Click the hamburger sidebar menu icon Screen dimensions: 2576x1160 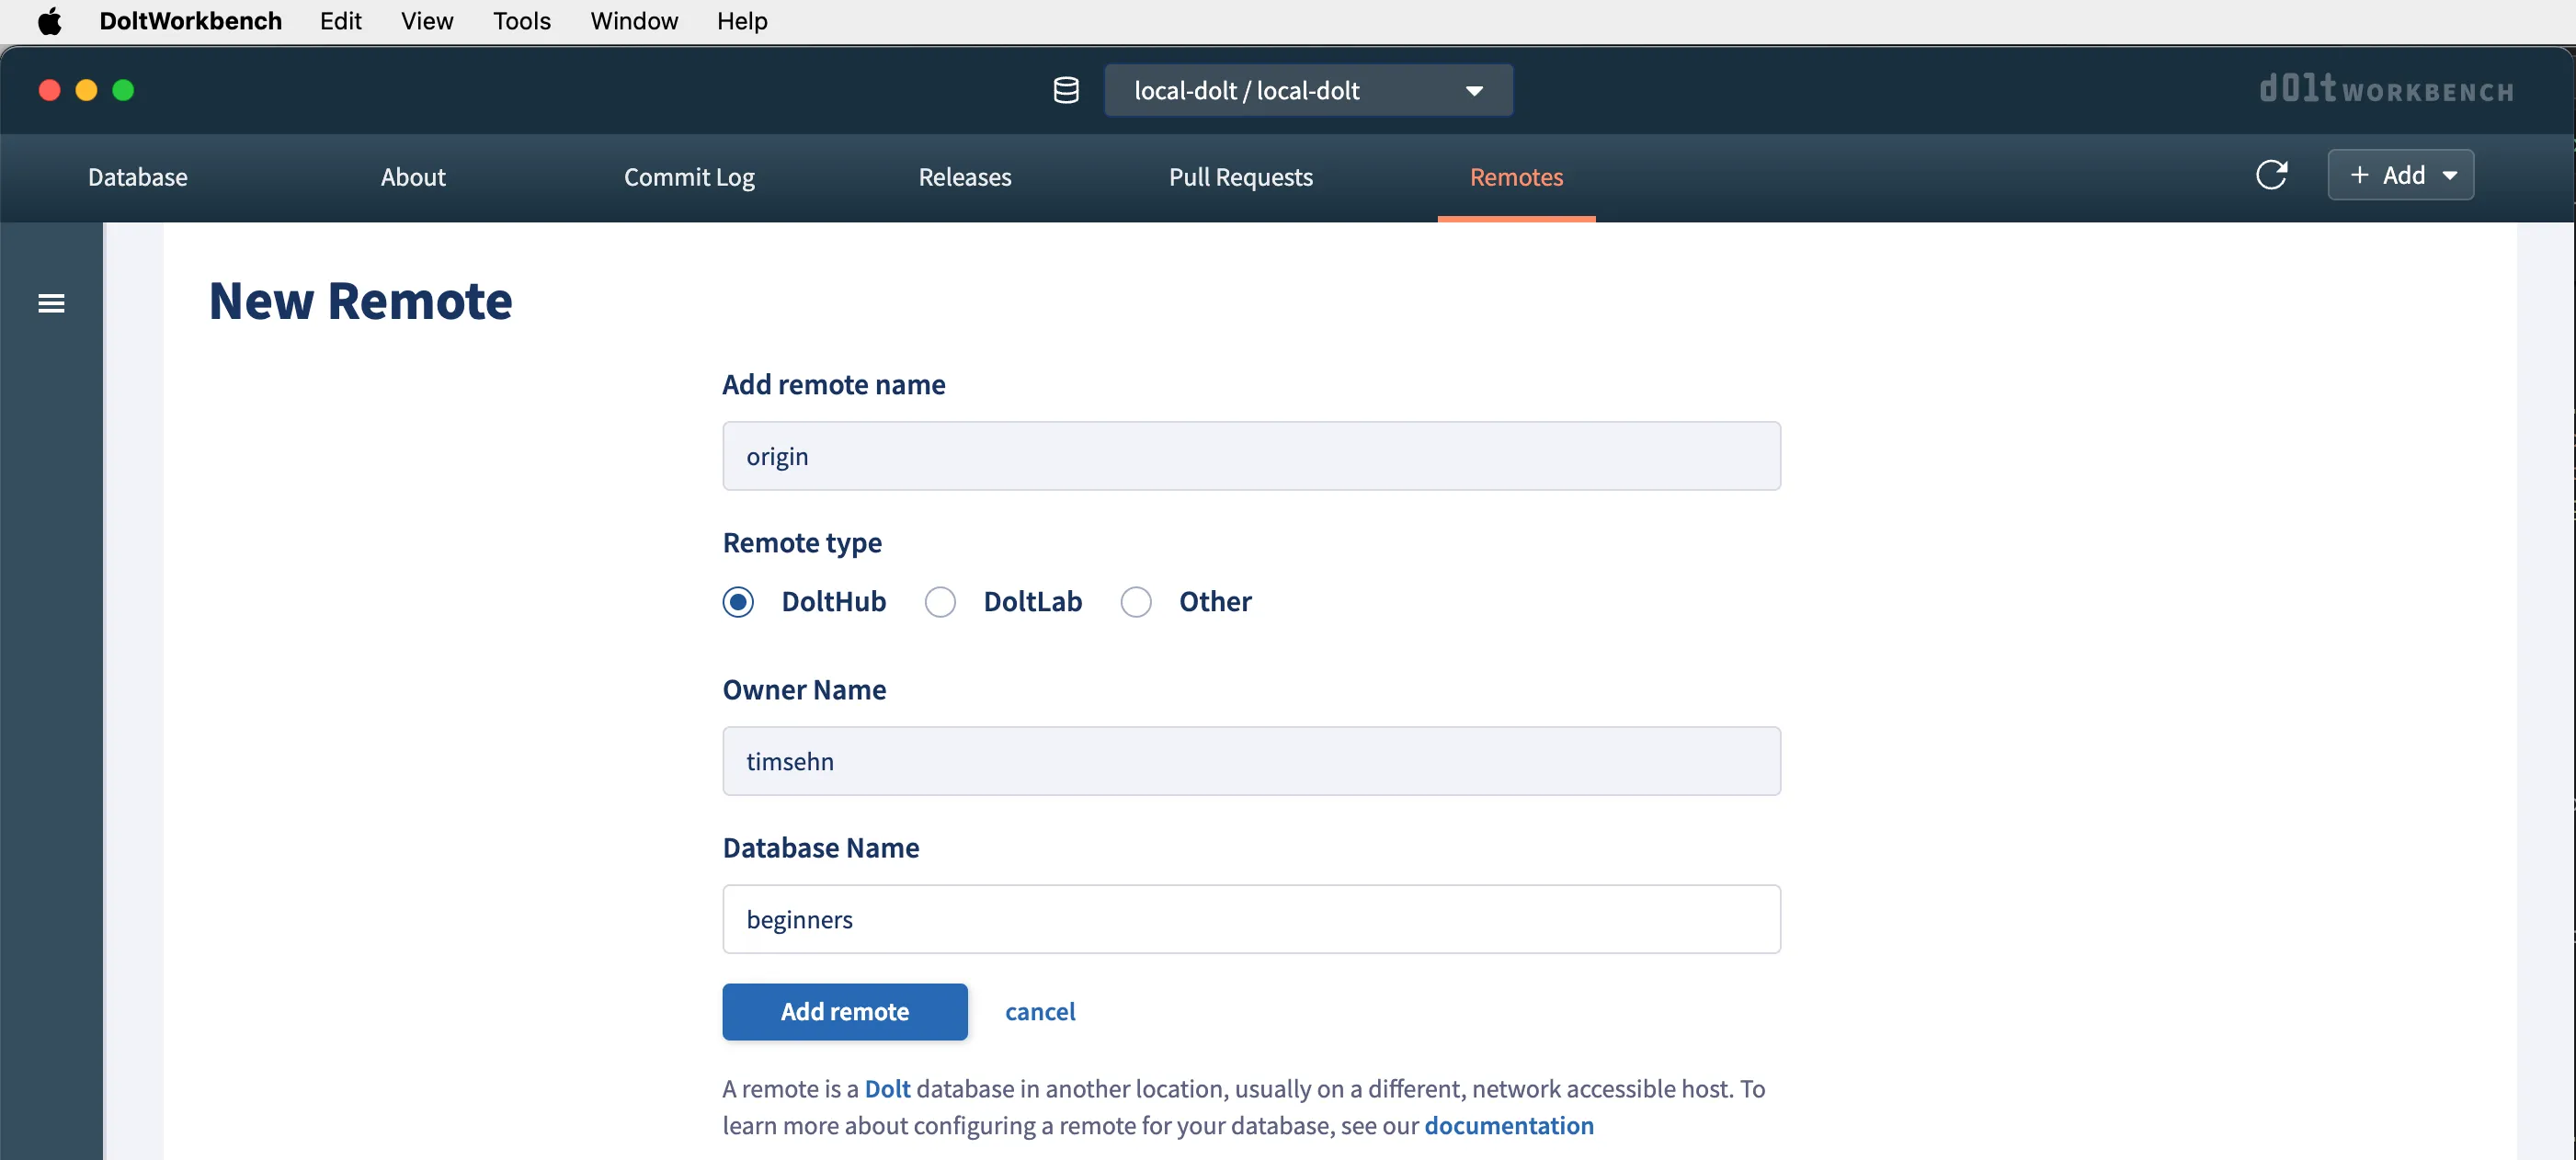pyautogui.click(x=51, y=303)
